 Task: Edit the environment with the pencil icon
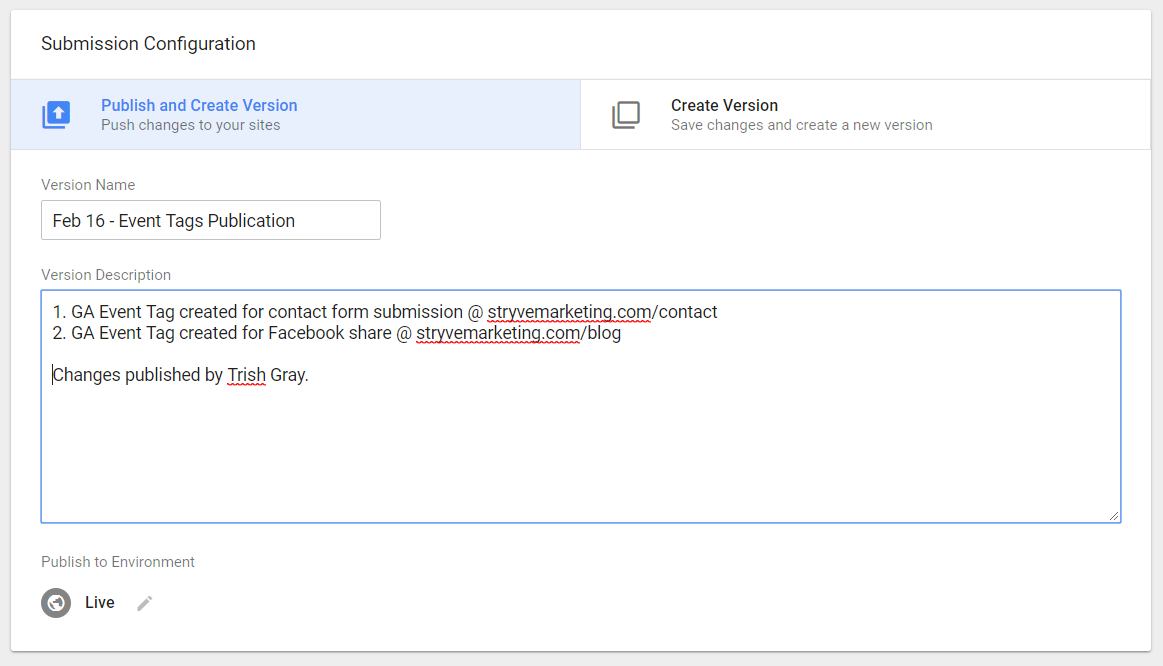pyautogui.click(x=145, y=603)
